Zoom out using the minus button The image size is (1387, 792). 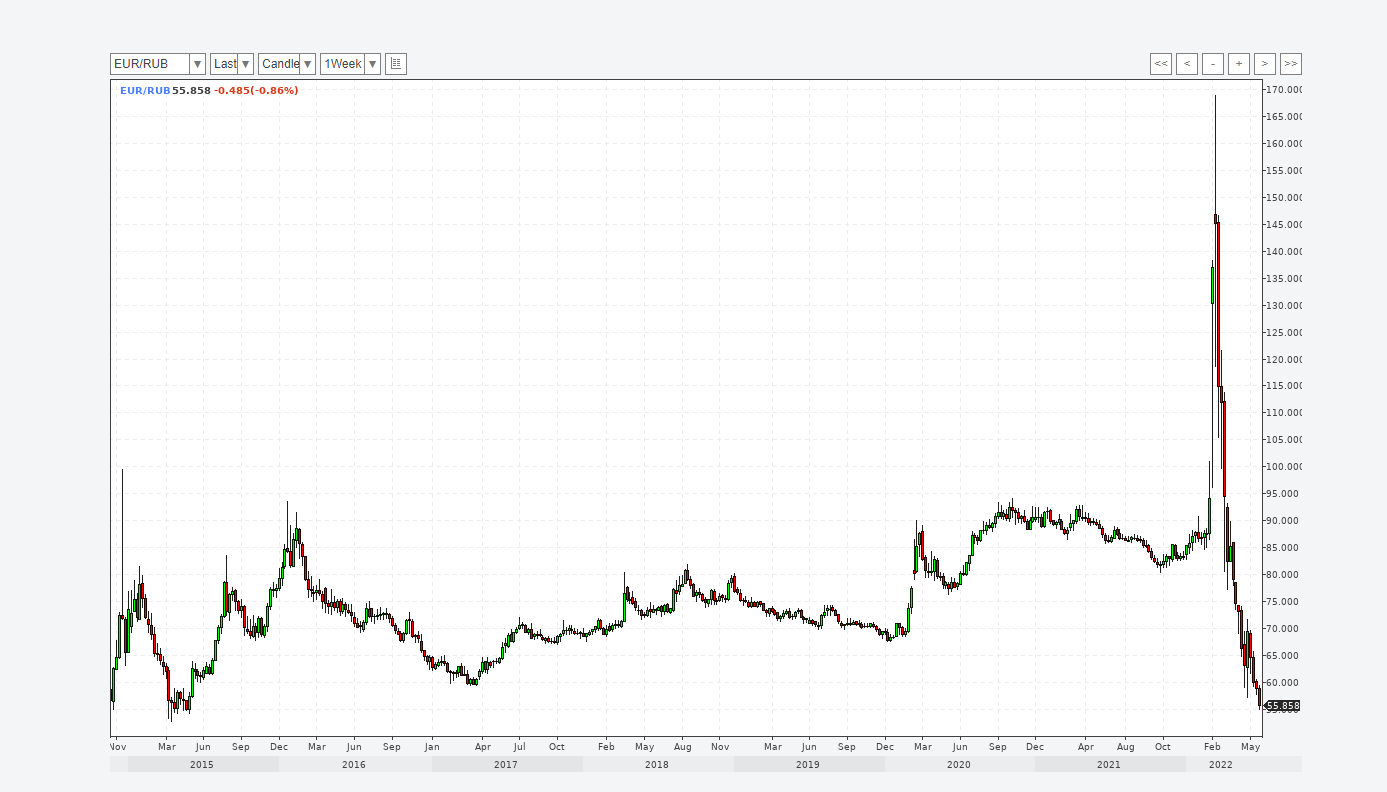pyautogui.click(x=1213, y=64)
